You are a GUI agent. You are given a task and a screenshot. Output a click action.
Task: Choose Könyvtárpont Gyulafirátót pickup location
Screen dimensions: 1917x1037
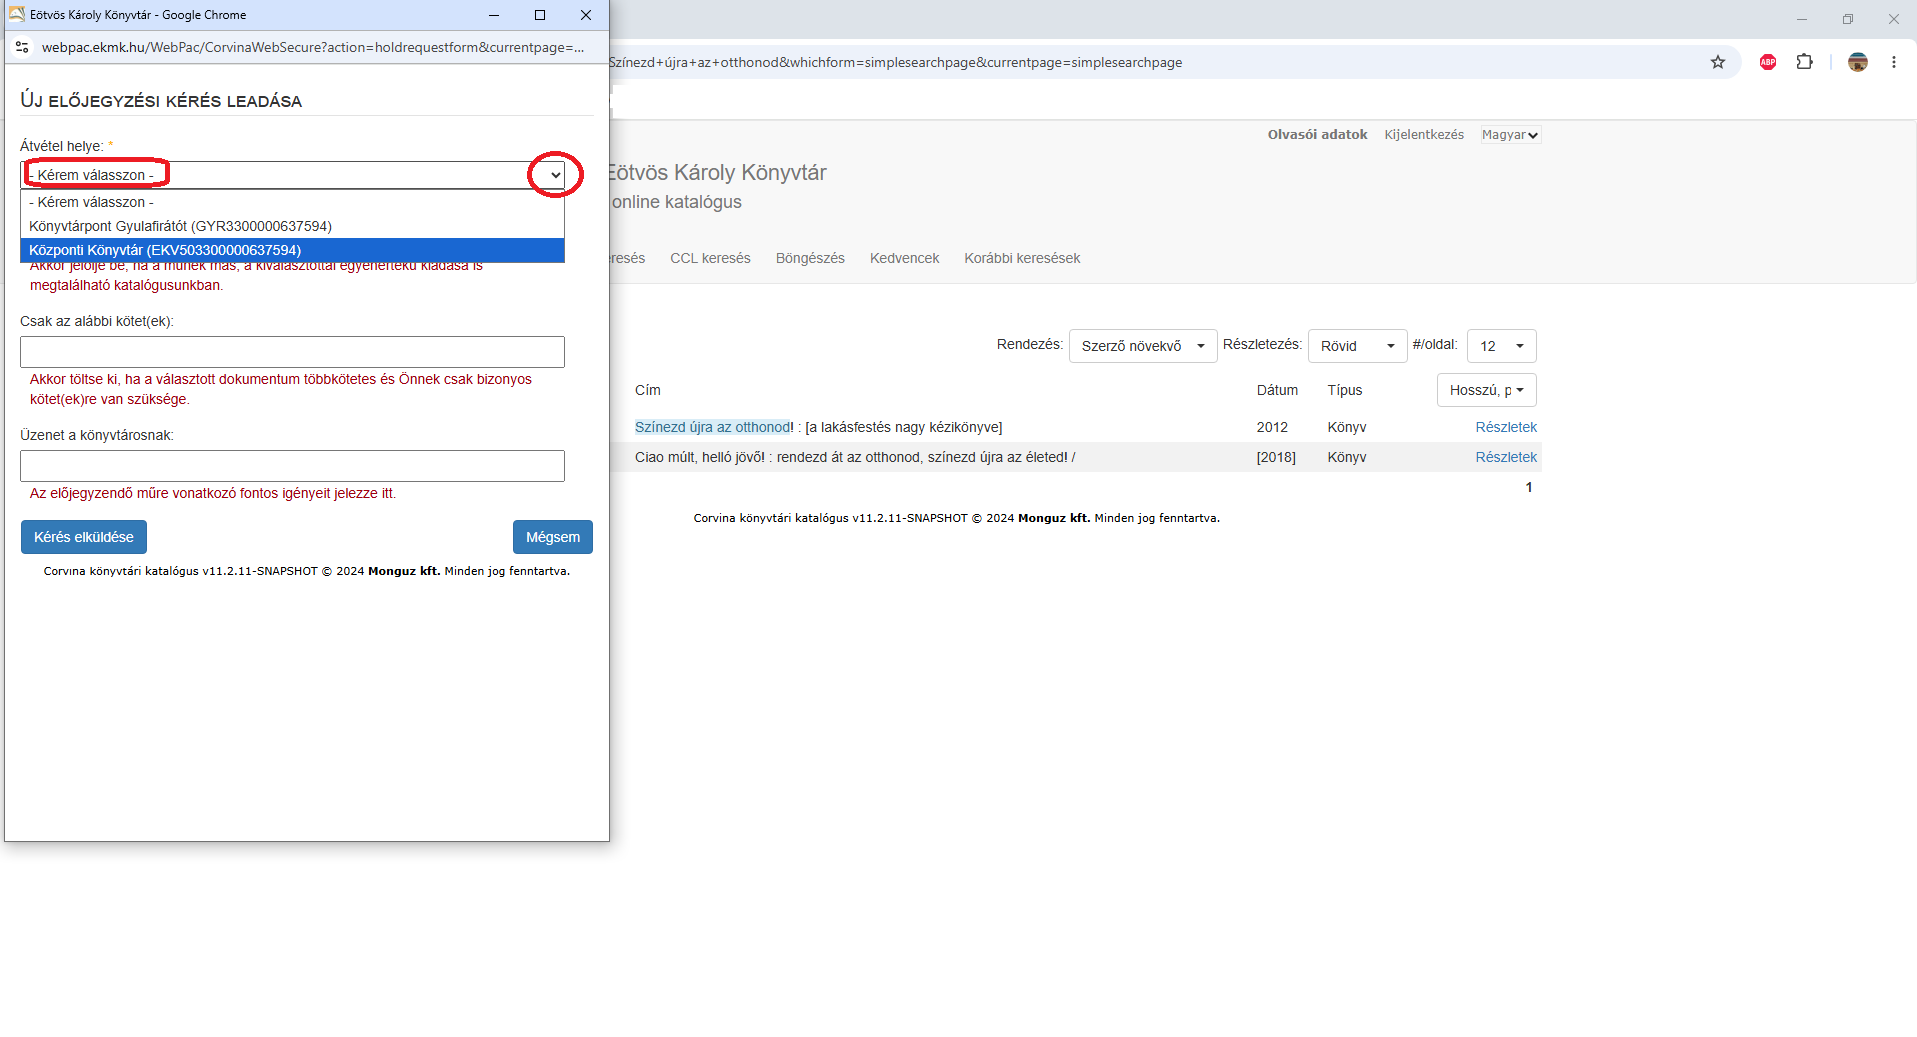[x=292, y=226]
